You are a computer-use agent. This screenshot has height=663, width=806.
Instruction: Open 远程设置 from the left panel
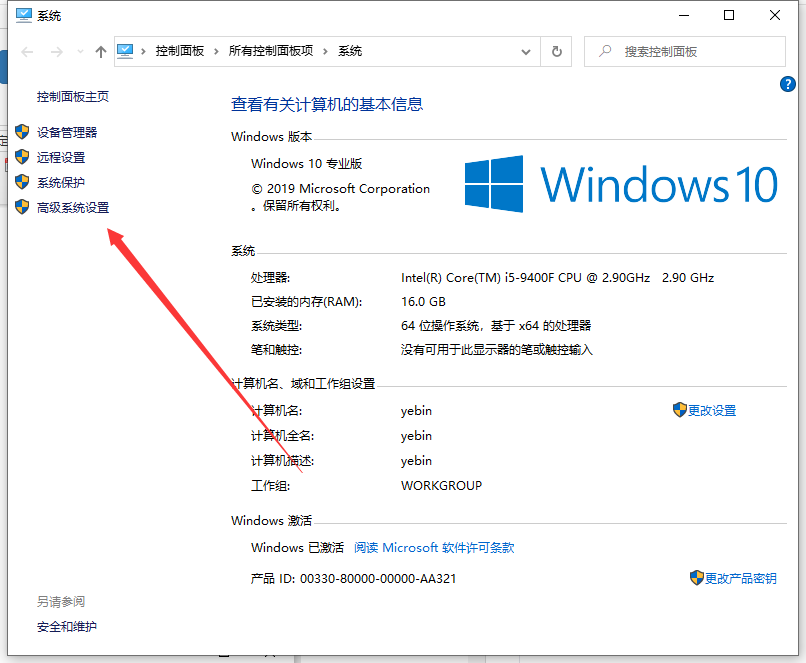(61, 157)
